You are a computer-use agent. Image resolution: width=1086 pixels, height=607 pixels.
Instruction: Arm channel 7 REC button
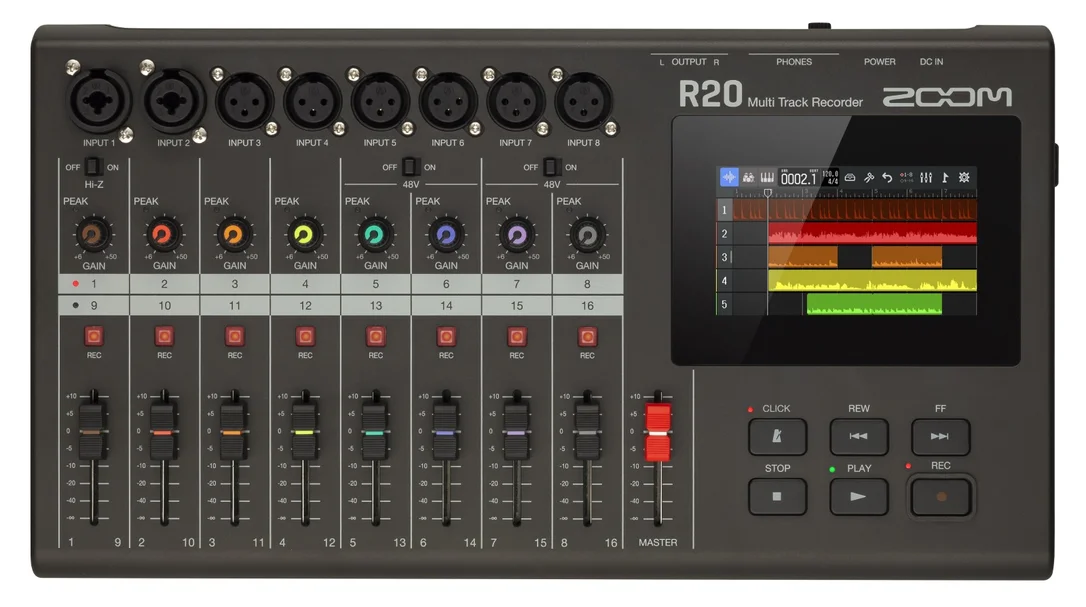click(x=517, y=336)
